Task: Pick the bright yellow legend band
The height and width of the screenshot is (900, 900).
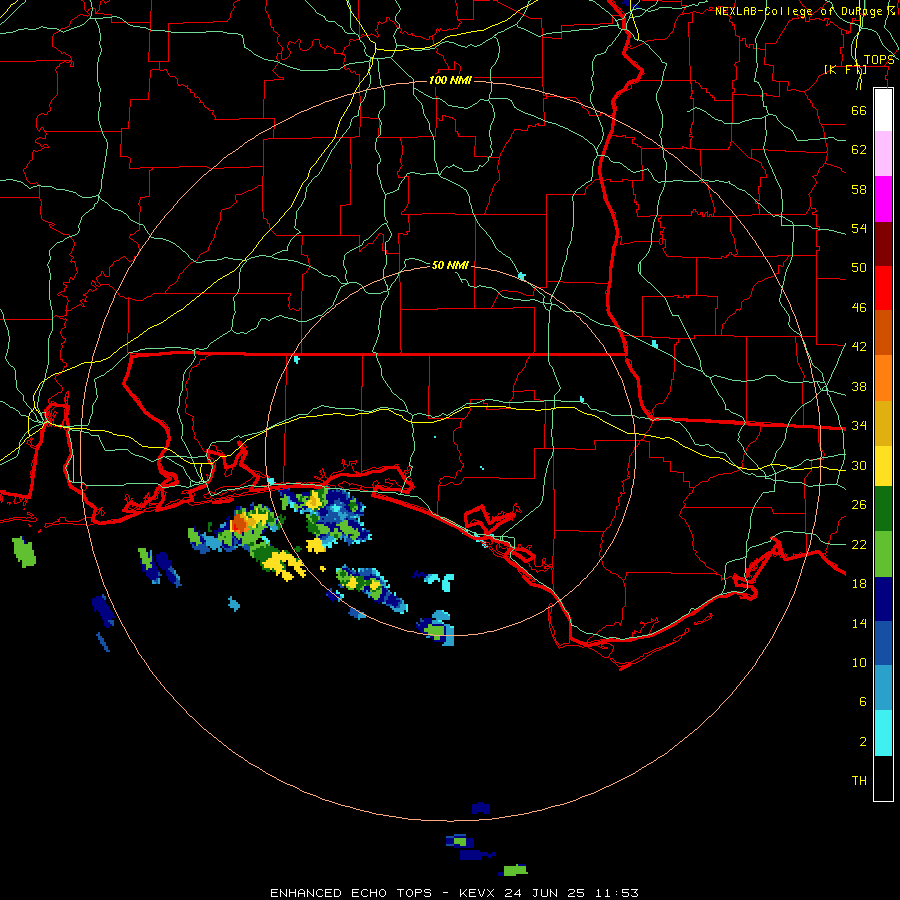Action: point(883,466)
